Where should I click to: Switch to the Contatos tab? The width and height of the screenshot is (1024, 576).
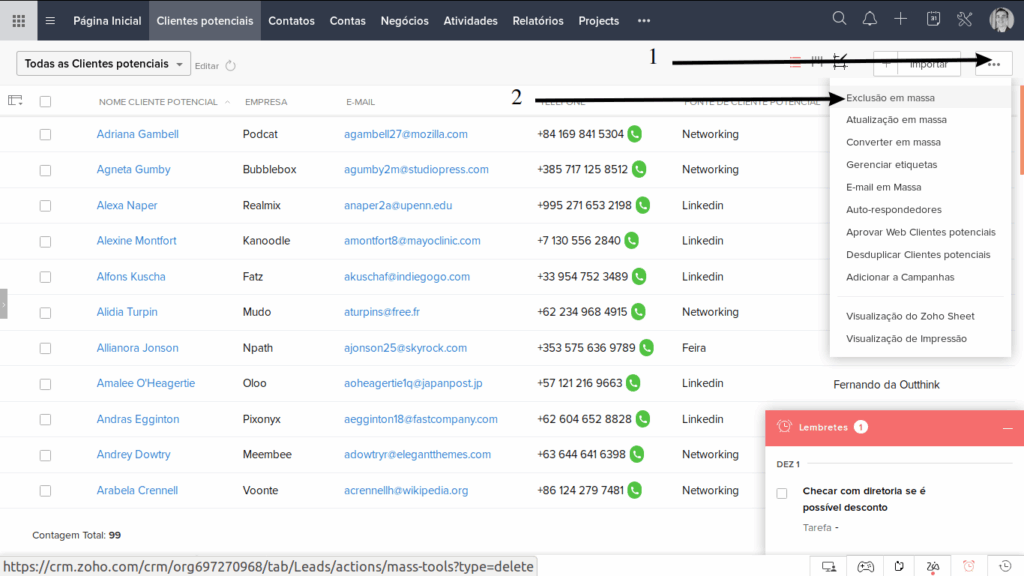[x=291, y=21]
